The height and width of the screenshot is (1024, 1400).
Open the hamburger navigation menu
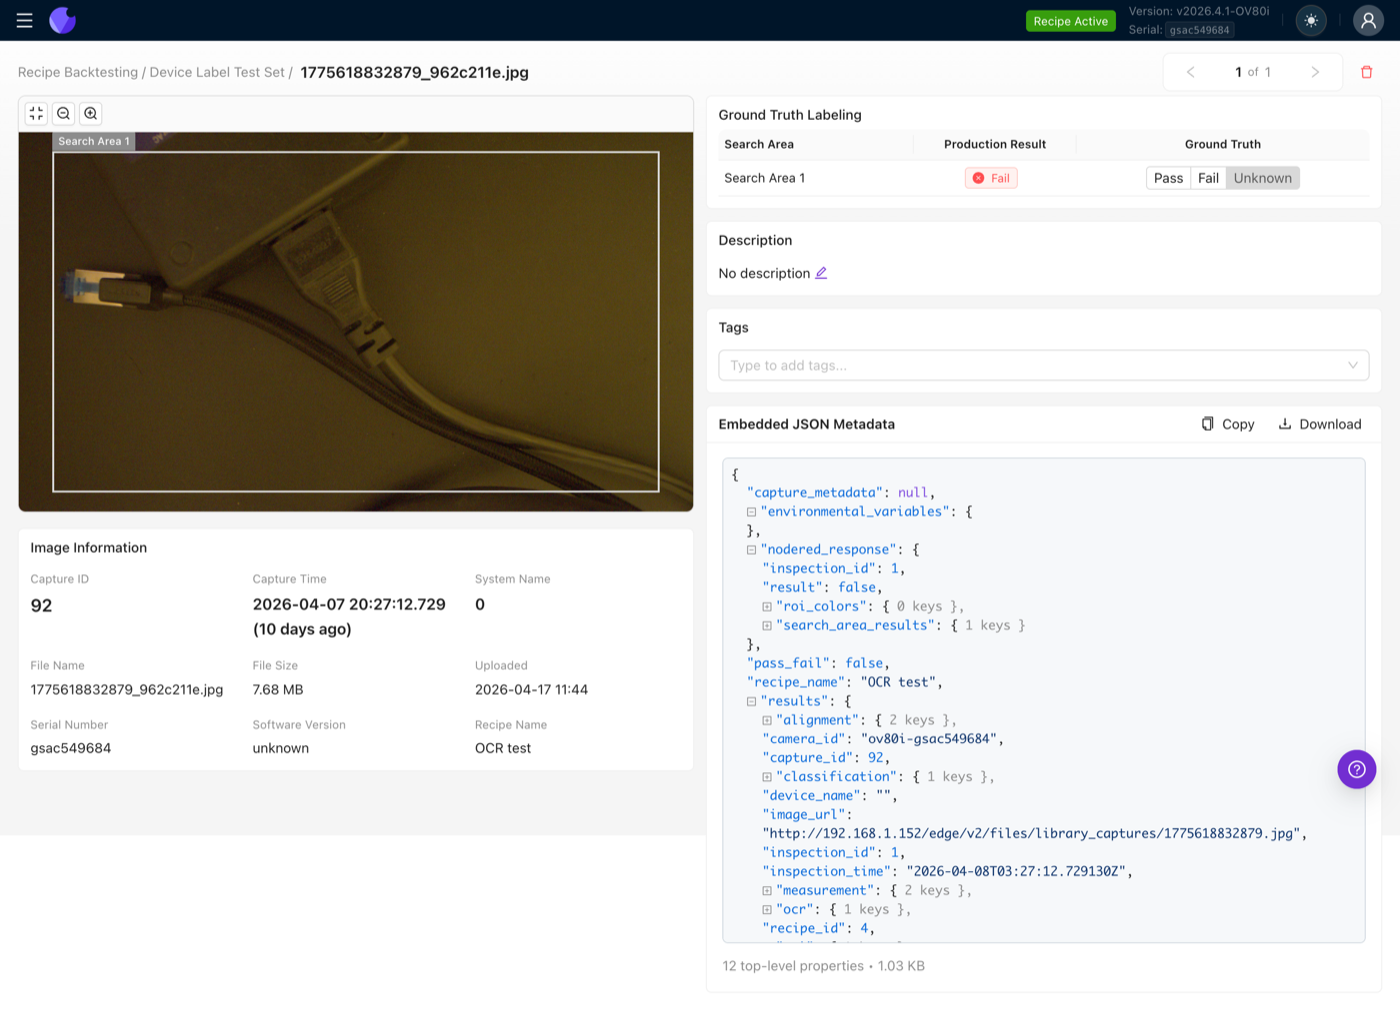click(x=24, y=20)
